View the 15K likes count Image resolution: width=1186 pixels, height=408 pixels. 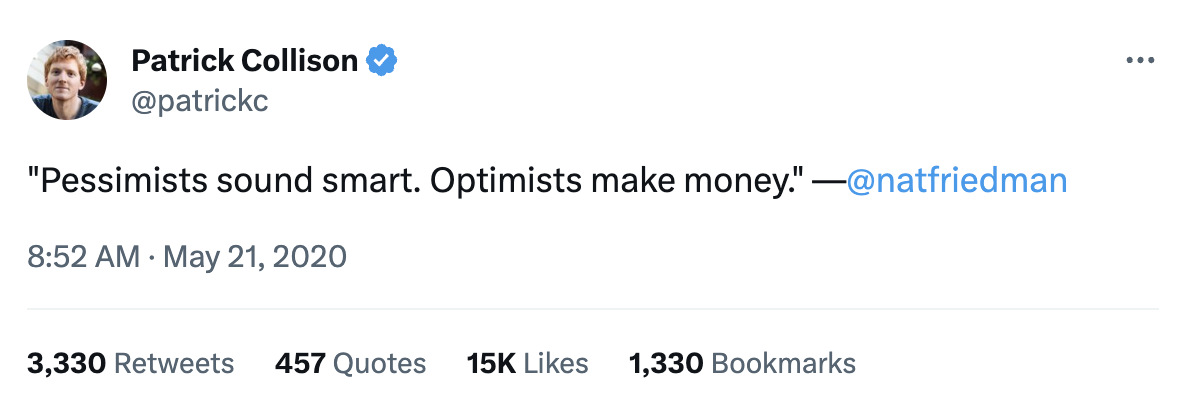[x=490, y=363]
